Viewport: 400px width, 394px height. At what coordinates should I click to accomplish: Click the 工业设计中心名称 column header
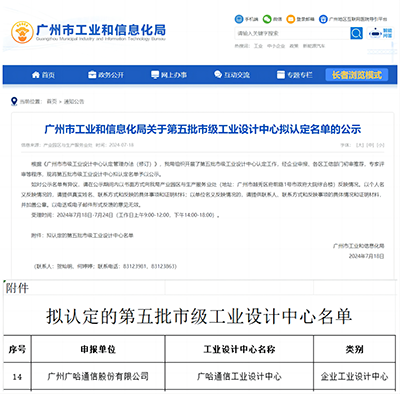tap(239, 349)
